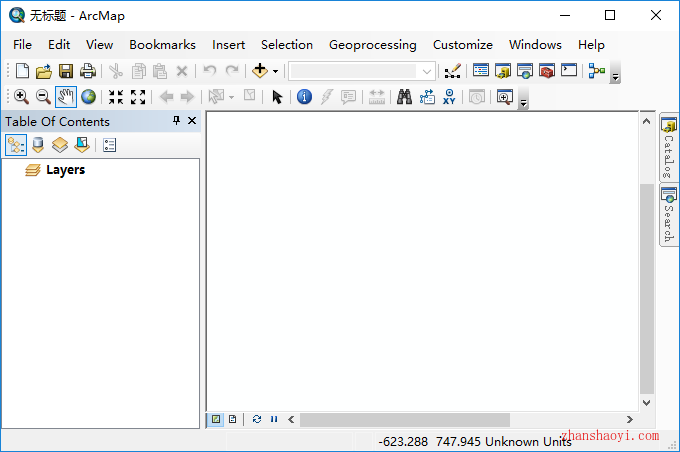
Task: Activate the Identify tool
Action: (x=304, y=97)
